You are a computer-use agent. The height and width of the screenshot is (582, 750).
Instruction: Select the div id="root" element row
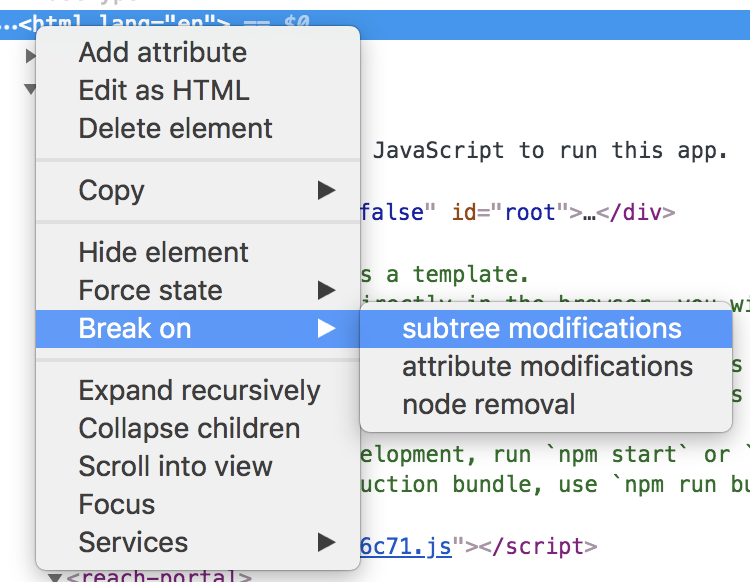tap(517, 212)
